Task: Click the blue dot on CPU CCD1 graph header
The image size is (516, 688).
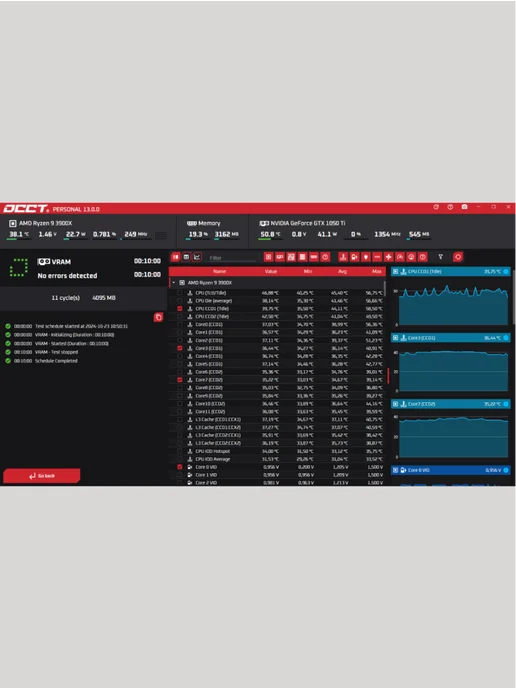Action: (506, 272)
